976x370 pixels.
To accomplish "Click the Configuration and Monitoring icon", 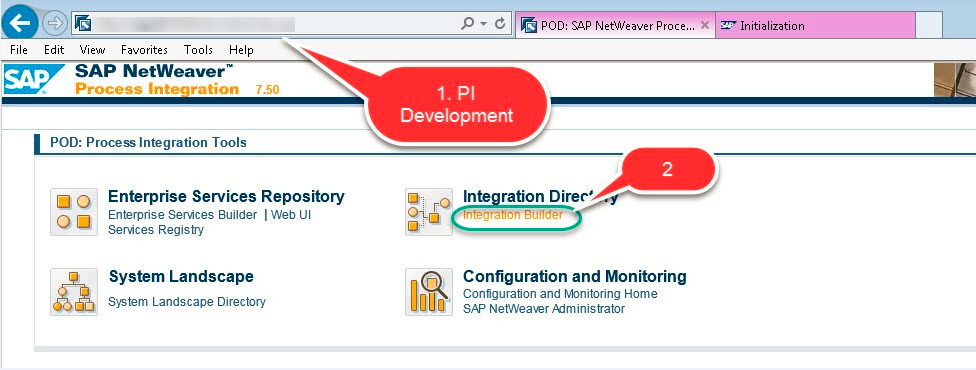I will tap(429, 292).
